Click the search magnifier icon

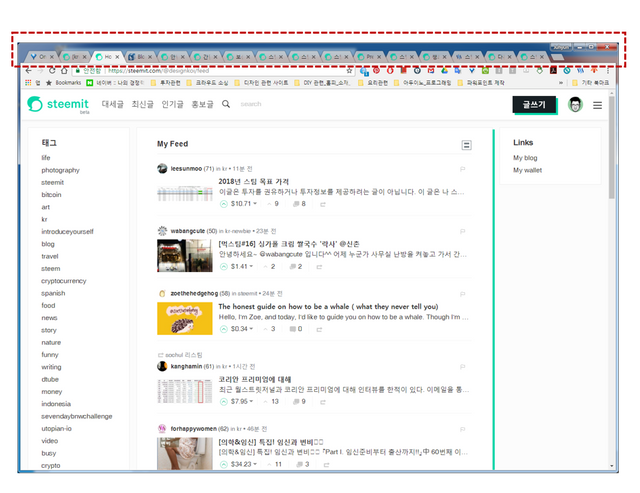click(x=226, y=104)
